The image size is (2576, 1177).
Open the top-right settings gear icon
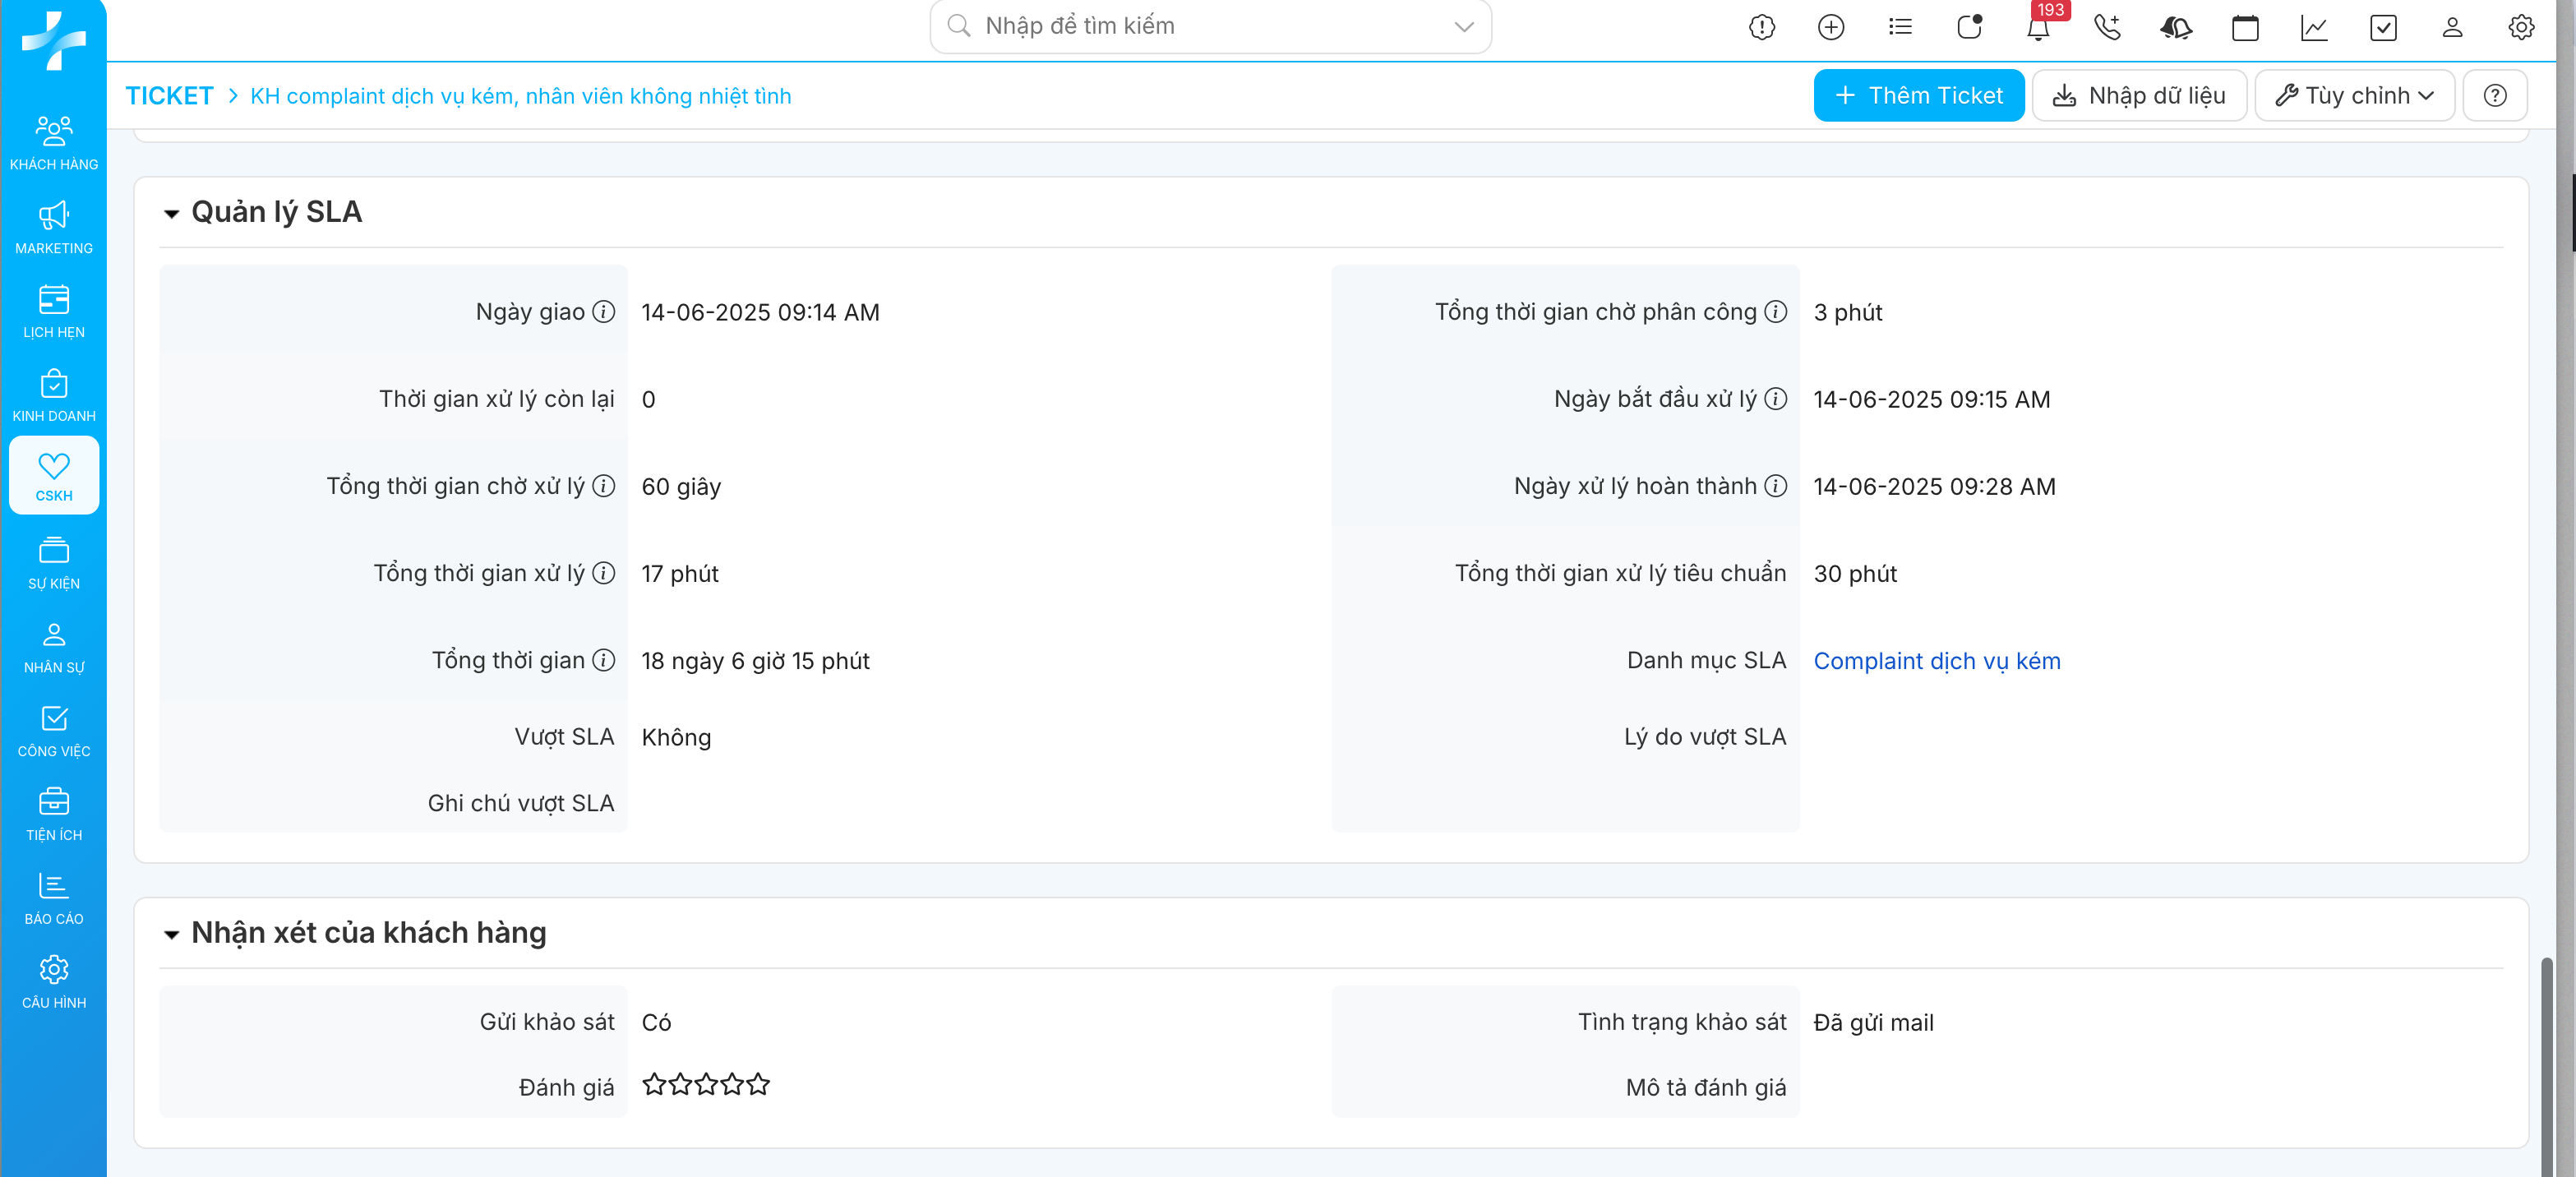pos(2520,27)
